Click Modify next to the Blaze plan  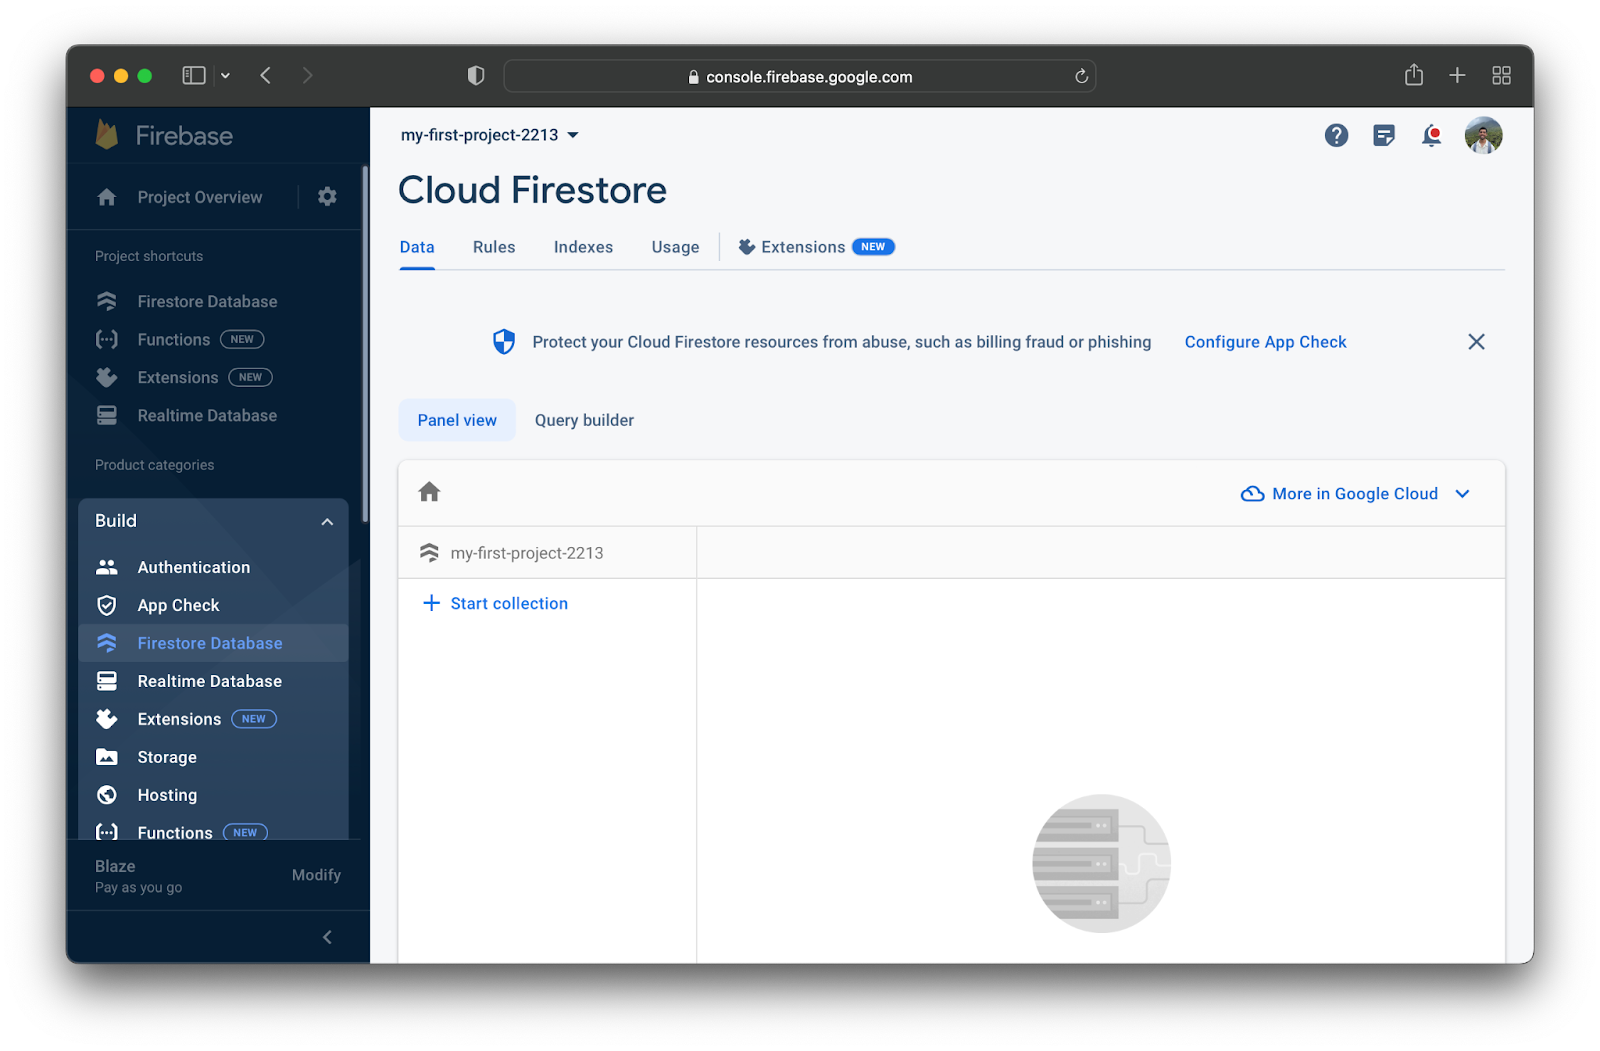point(316,875)
